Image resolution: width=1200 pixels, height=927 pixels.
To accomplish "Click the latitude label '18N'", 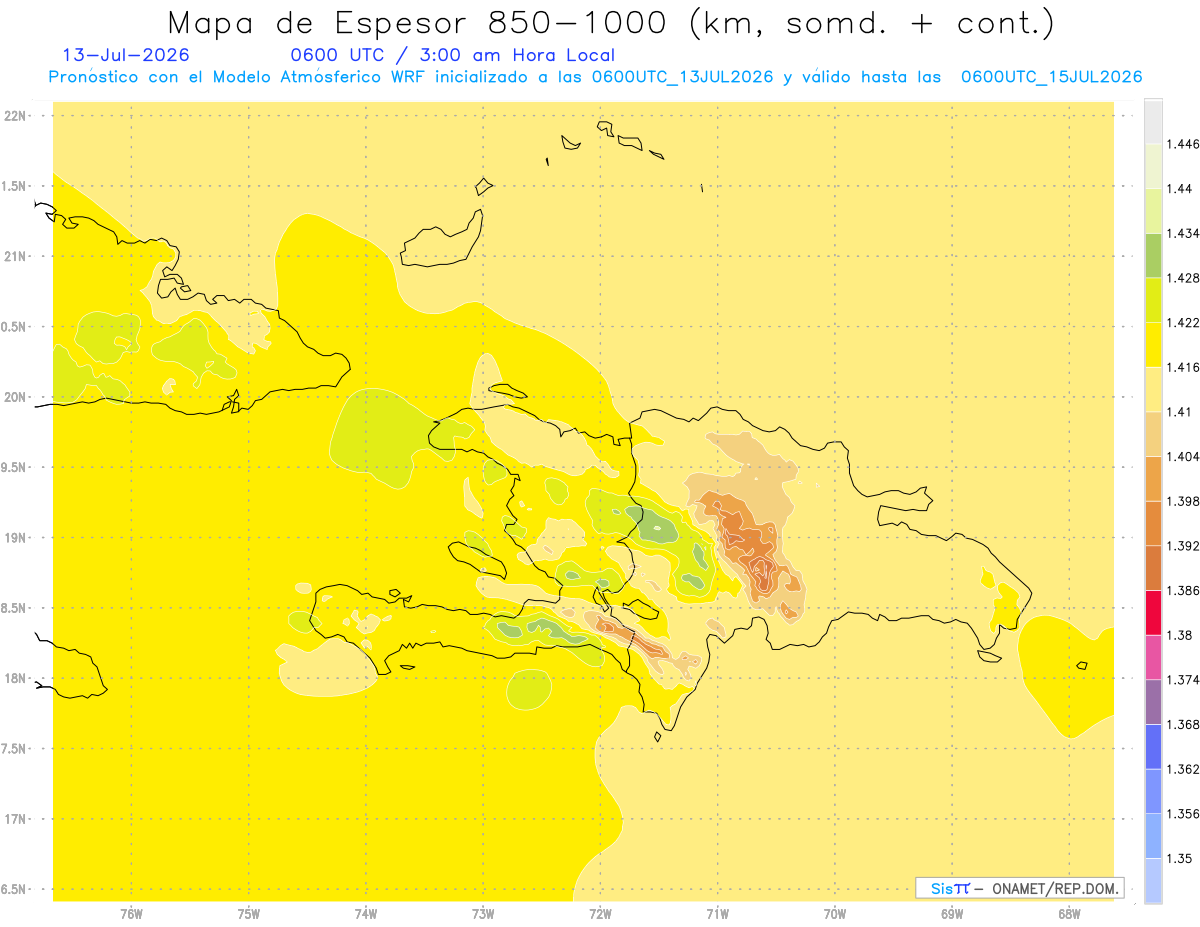I will [x=15, y=679].
